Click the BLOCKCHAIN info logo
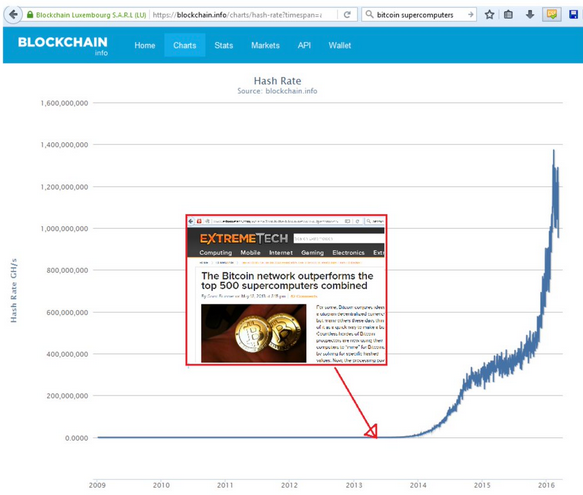This screenshot has width=583, height=495. (x=63, y=45)
